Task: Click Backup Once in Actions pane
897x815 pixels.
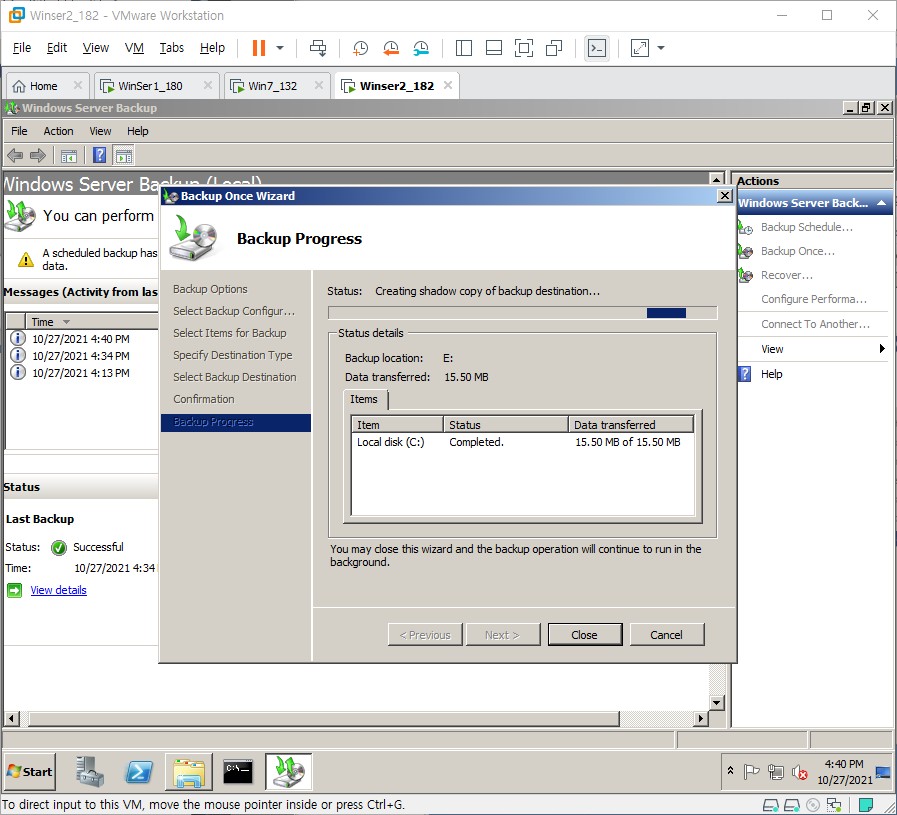Action: (797, 251)
